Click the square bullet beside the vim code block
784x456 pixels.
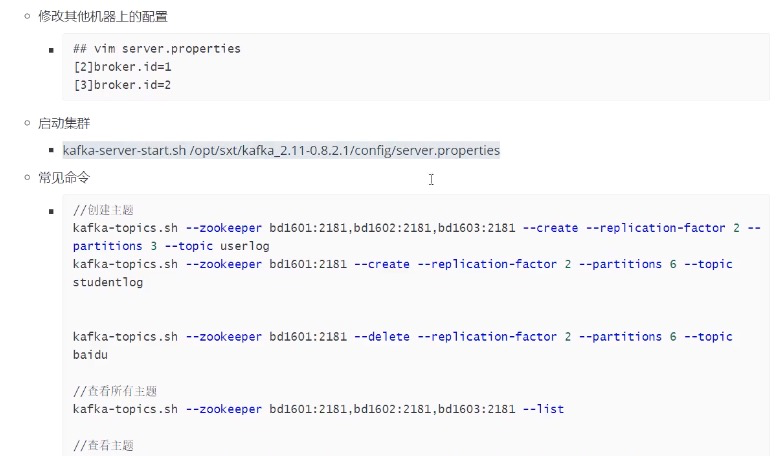click(51, 49)
